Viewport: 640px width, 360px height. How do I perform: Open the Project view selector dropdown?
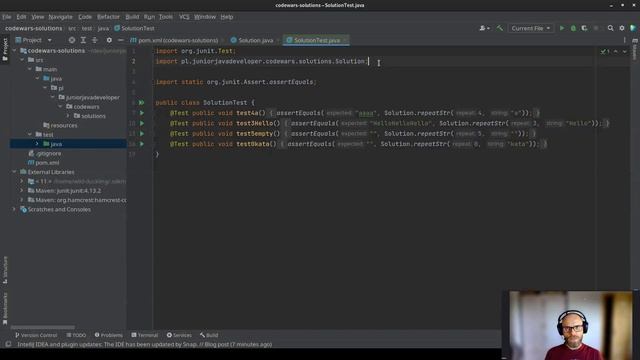[33, 40]
